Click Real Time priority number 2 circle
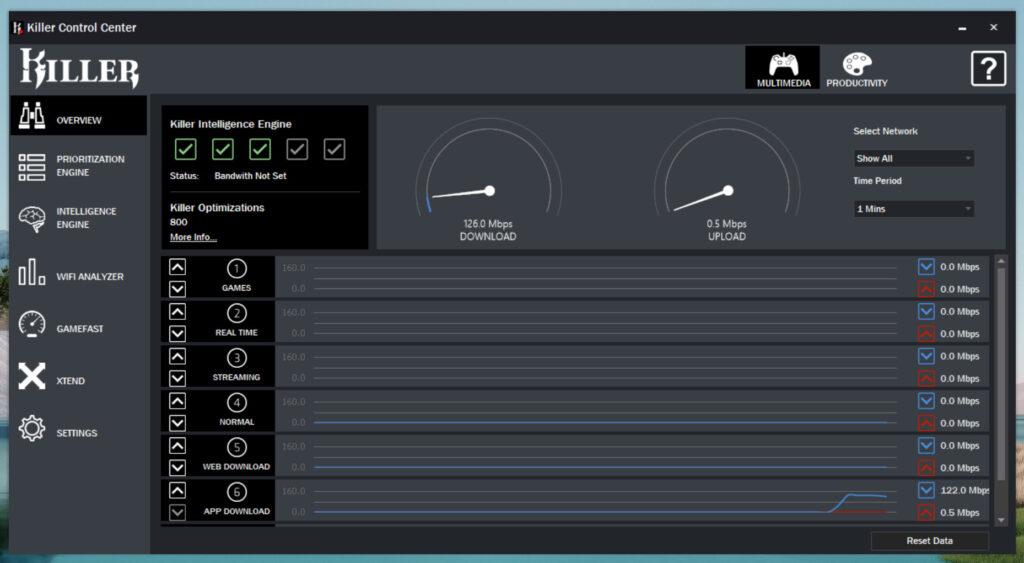Image resolution: width=1024 pixels, height=563 pixels. pos(236,314)
